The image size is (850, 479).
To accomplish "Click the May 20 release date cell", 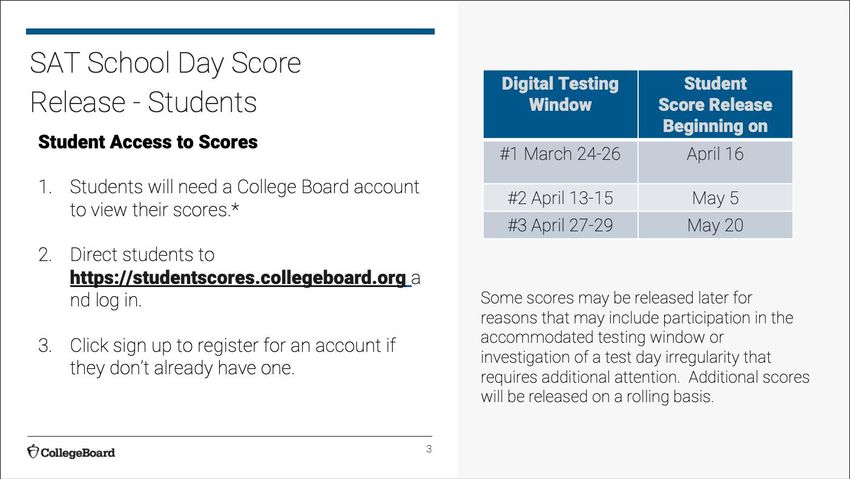I will (715, 225).
